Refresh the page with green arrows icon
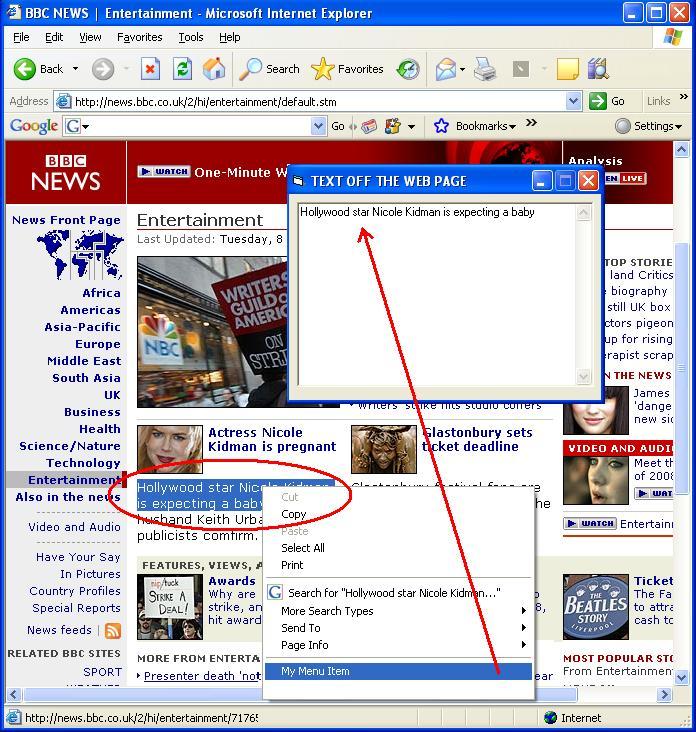696x732 pixels. coord(182,69)
